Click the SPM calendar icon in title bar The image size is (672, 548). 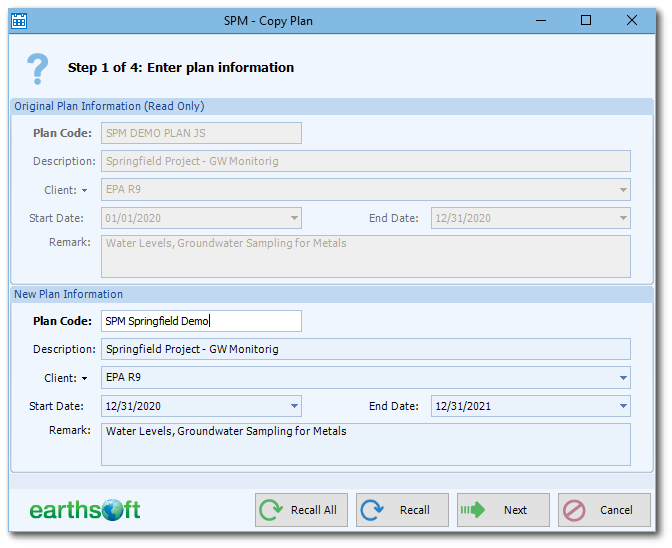click(19, 20)
